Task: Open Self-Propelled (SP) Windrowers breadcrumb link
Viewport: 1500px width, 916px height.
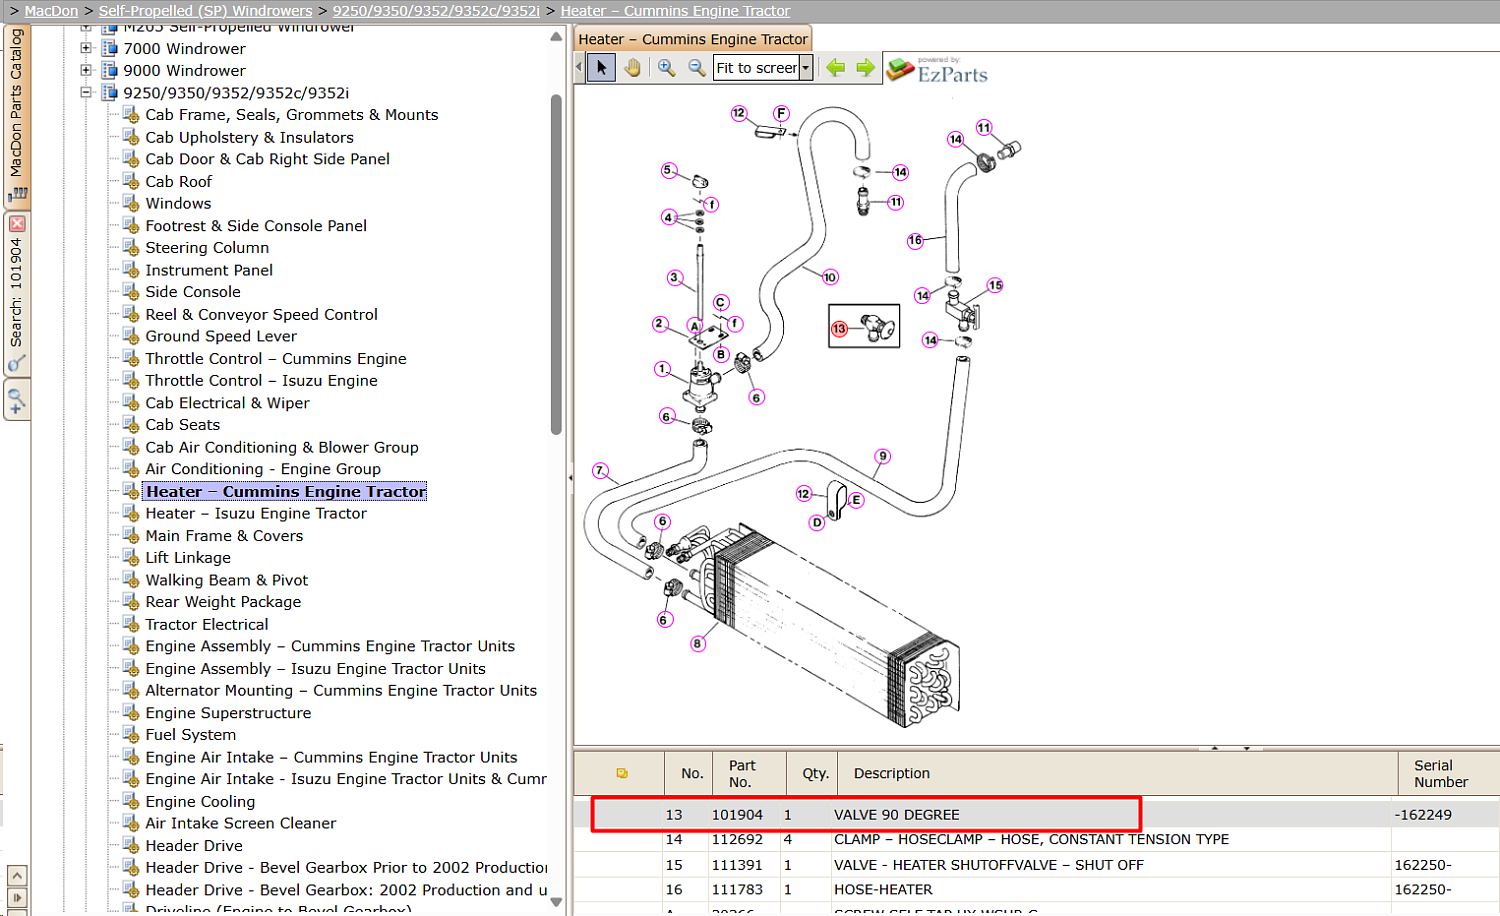Action: 205,11
